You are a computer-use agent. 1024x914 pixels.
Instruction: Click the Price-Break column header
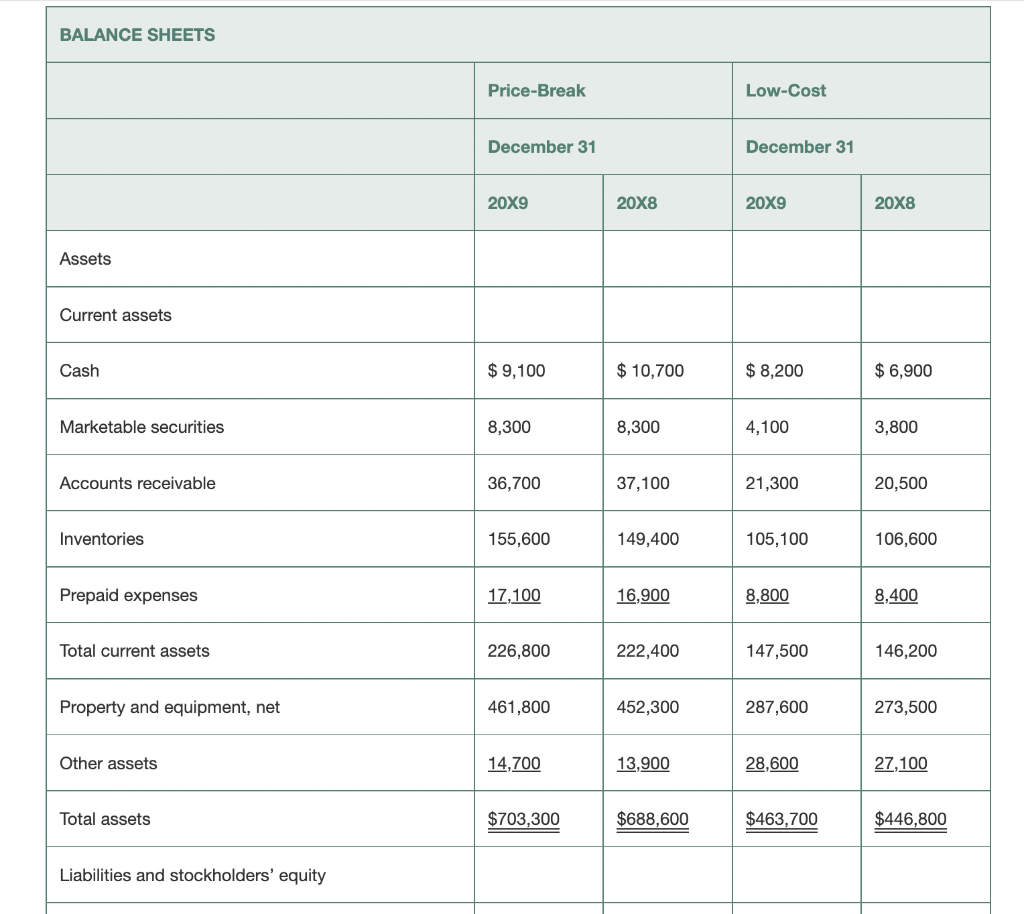[536, 90]
